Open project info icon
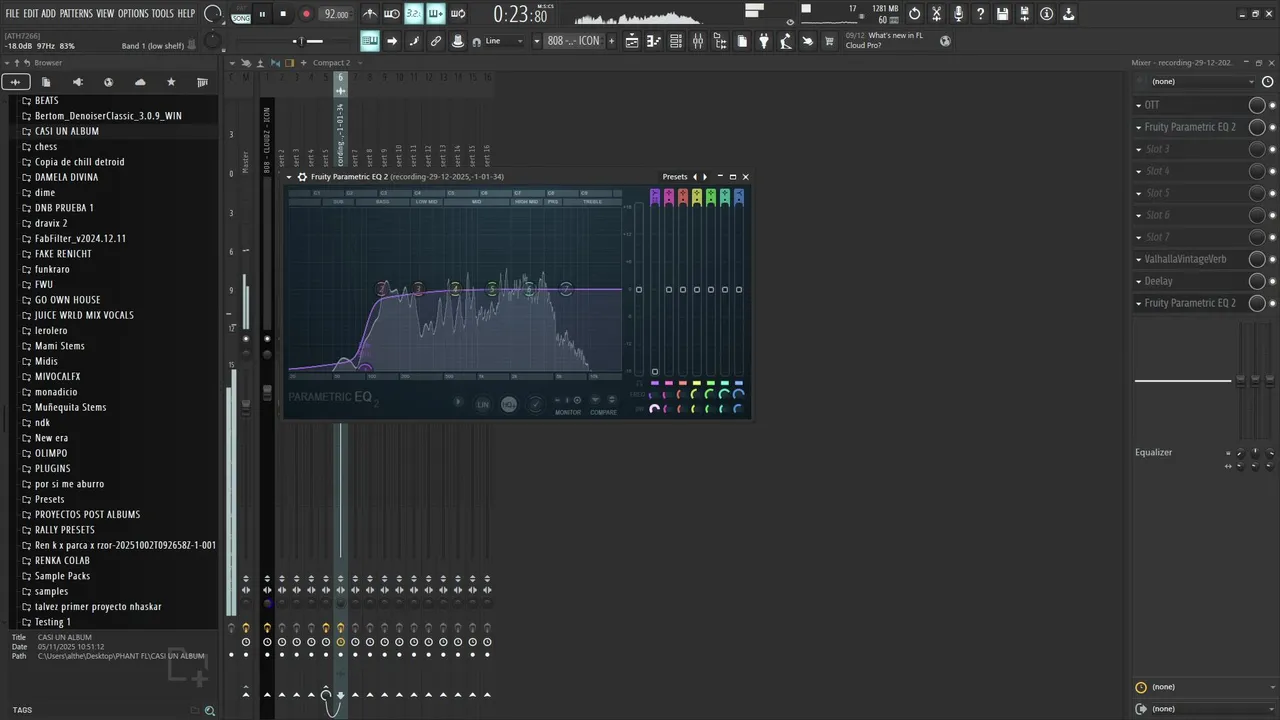Image resolution: width=1280 pixels, height=720 pixels. (1046, 14)
